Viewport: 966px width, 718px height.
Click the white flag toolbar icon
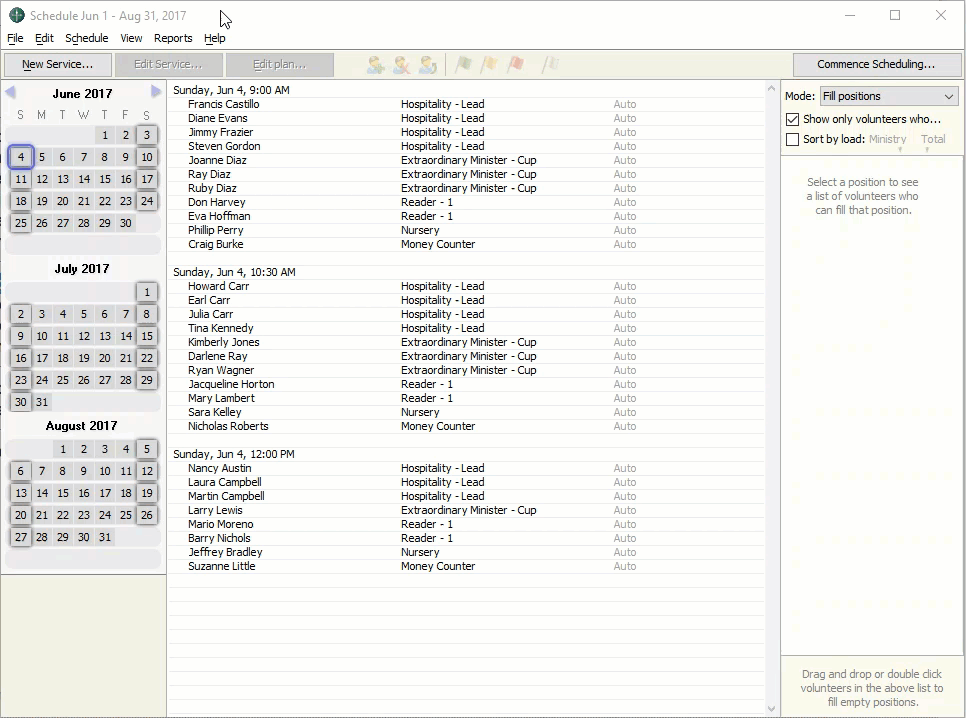(549, 65)
